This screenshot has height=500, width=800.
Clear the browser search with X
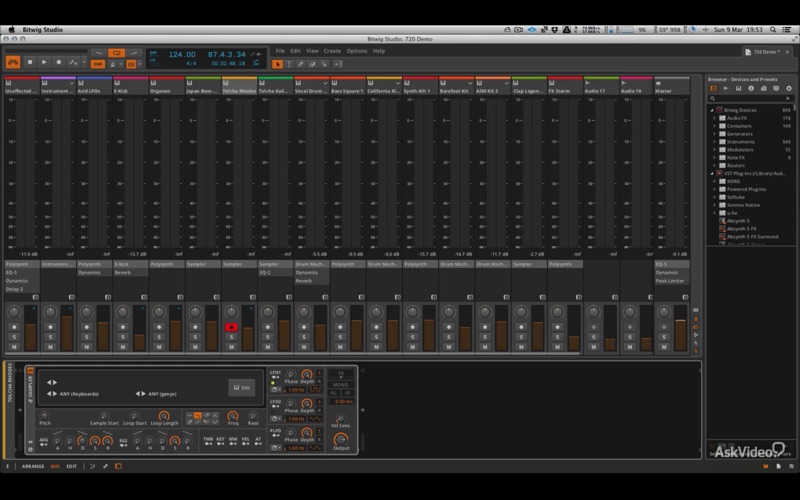(788, 98)
